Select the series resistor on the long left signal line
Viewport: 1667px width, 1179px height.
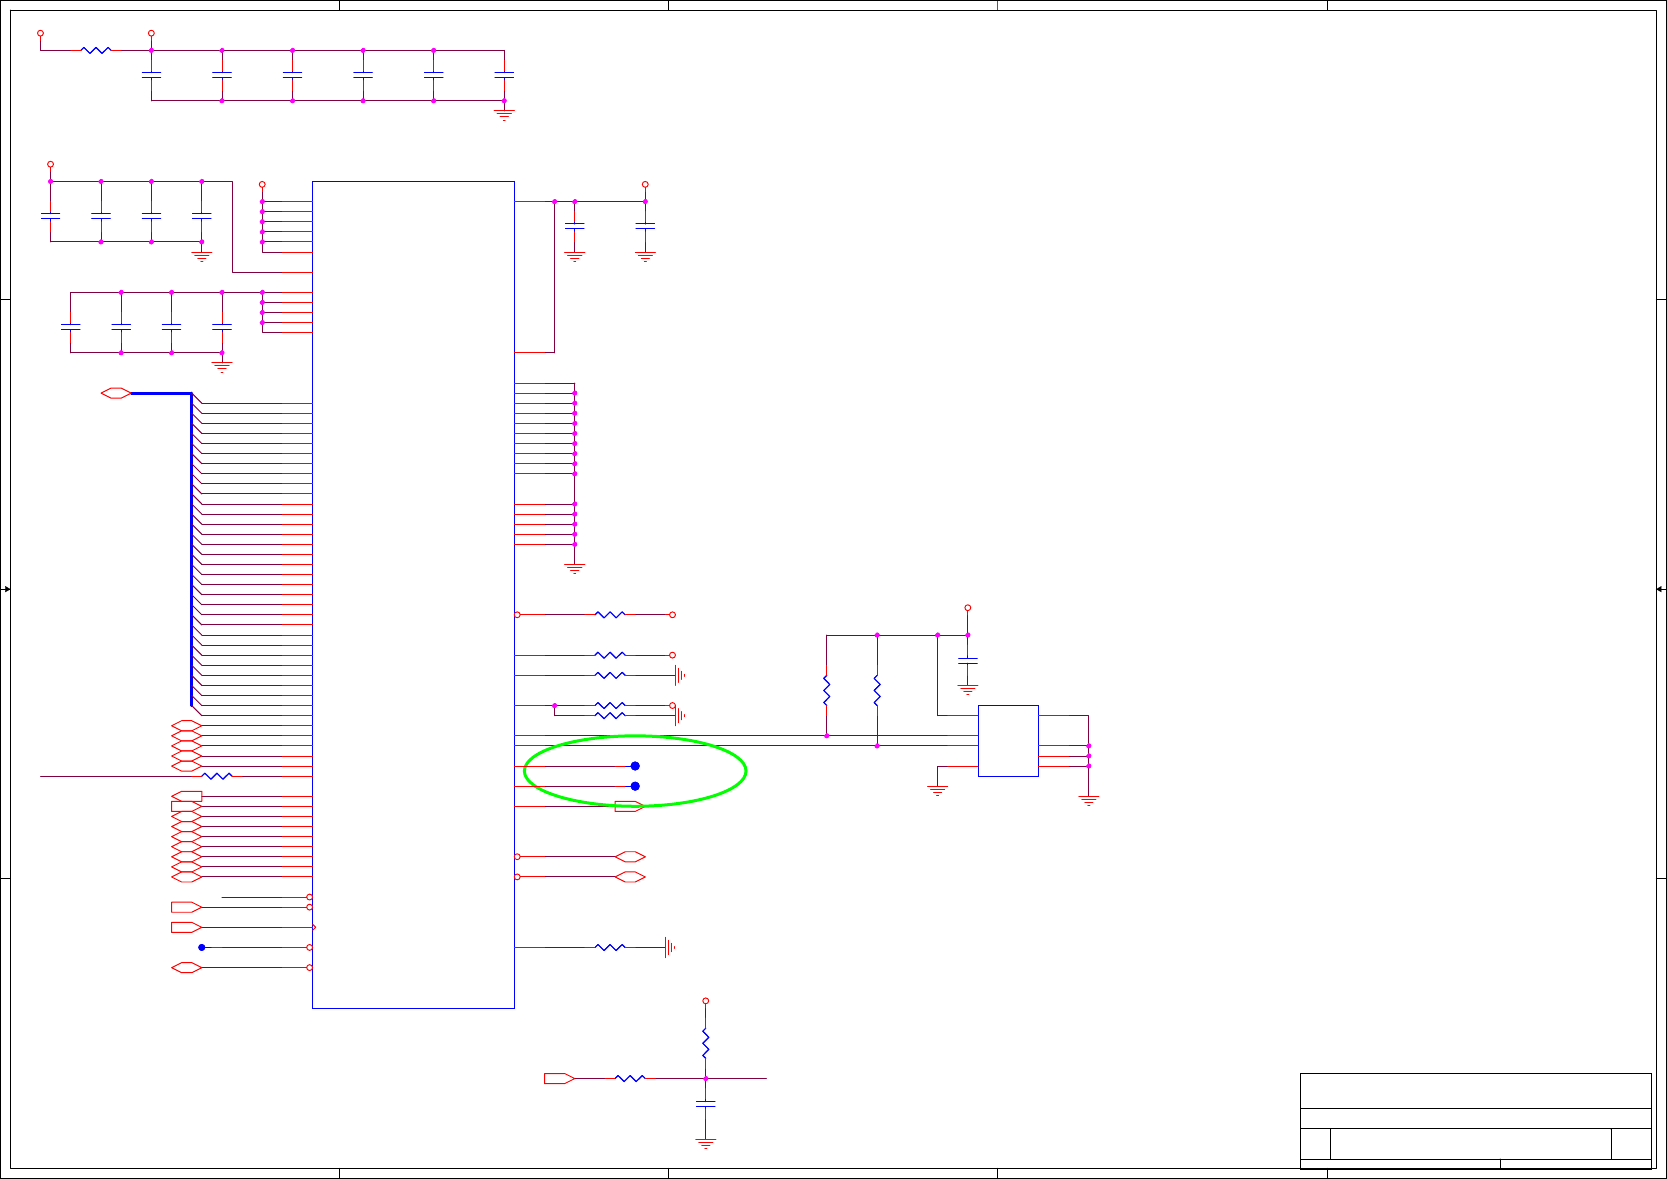(217, 776)
